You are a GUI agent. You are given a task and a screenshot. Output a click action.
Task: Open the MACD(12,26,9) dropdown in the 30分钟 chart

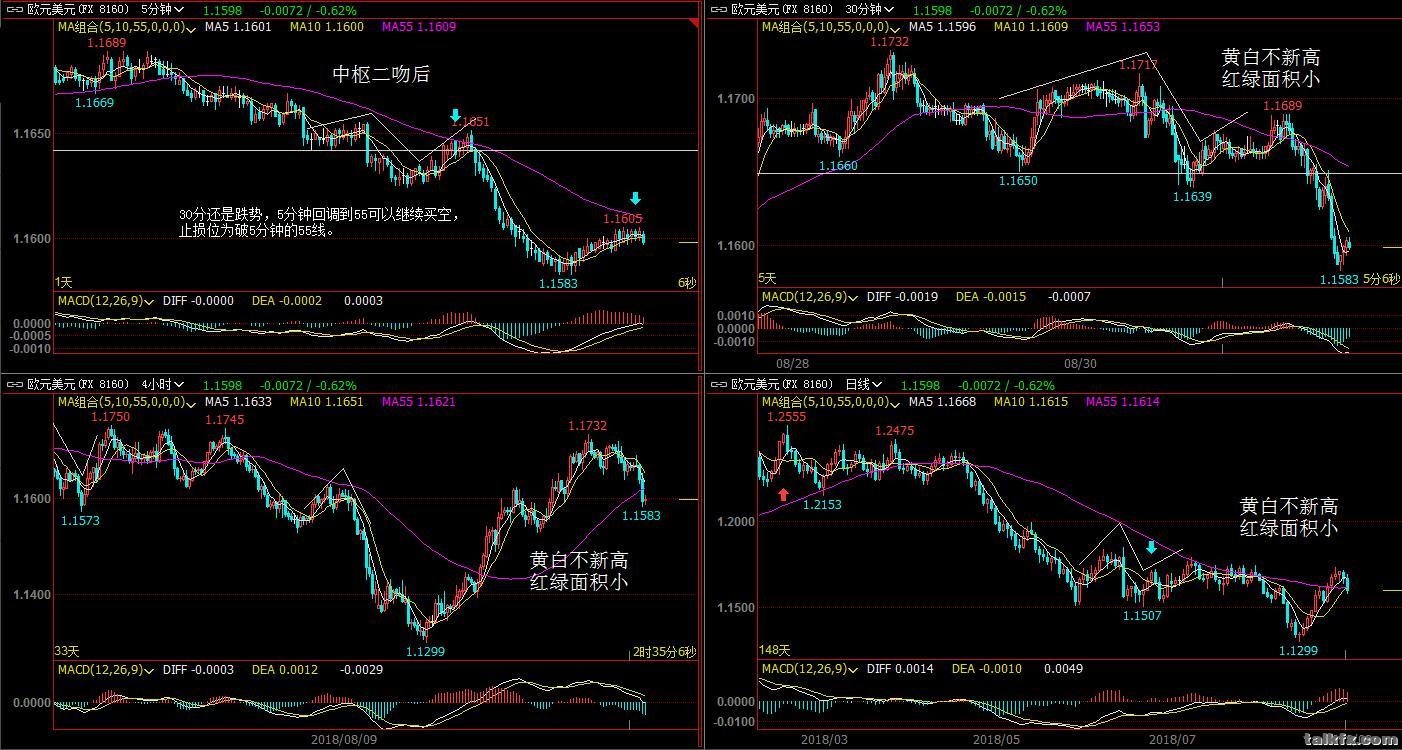[x=852, y=297]
